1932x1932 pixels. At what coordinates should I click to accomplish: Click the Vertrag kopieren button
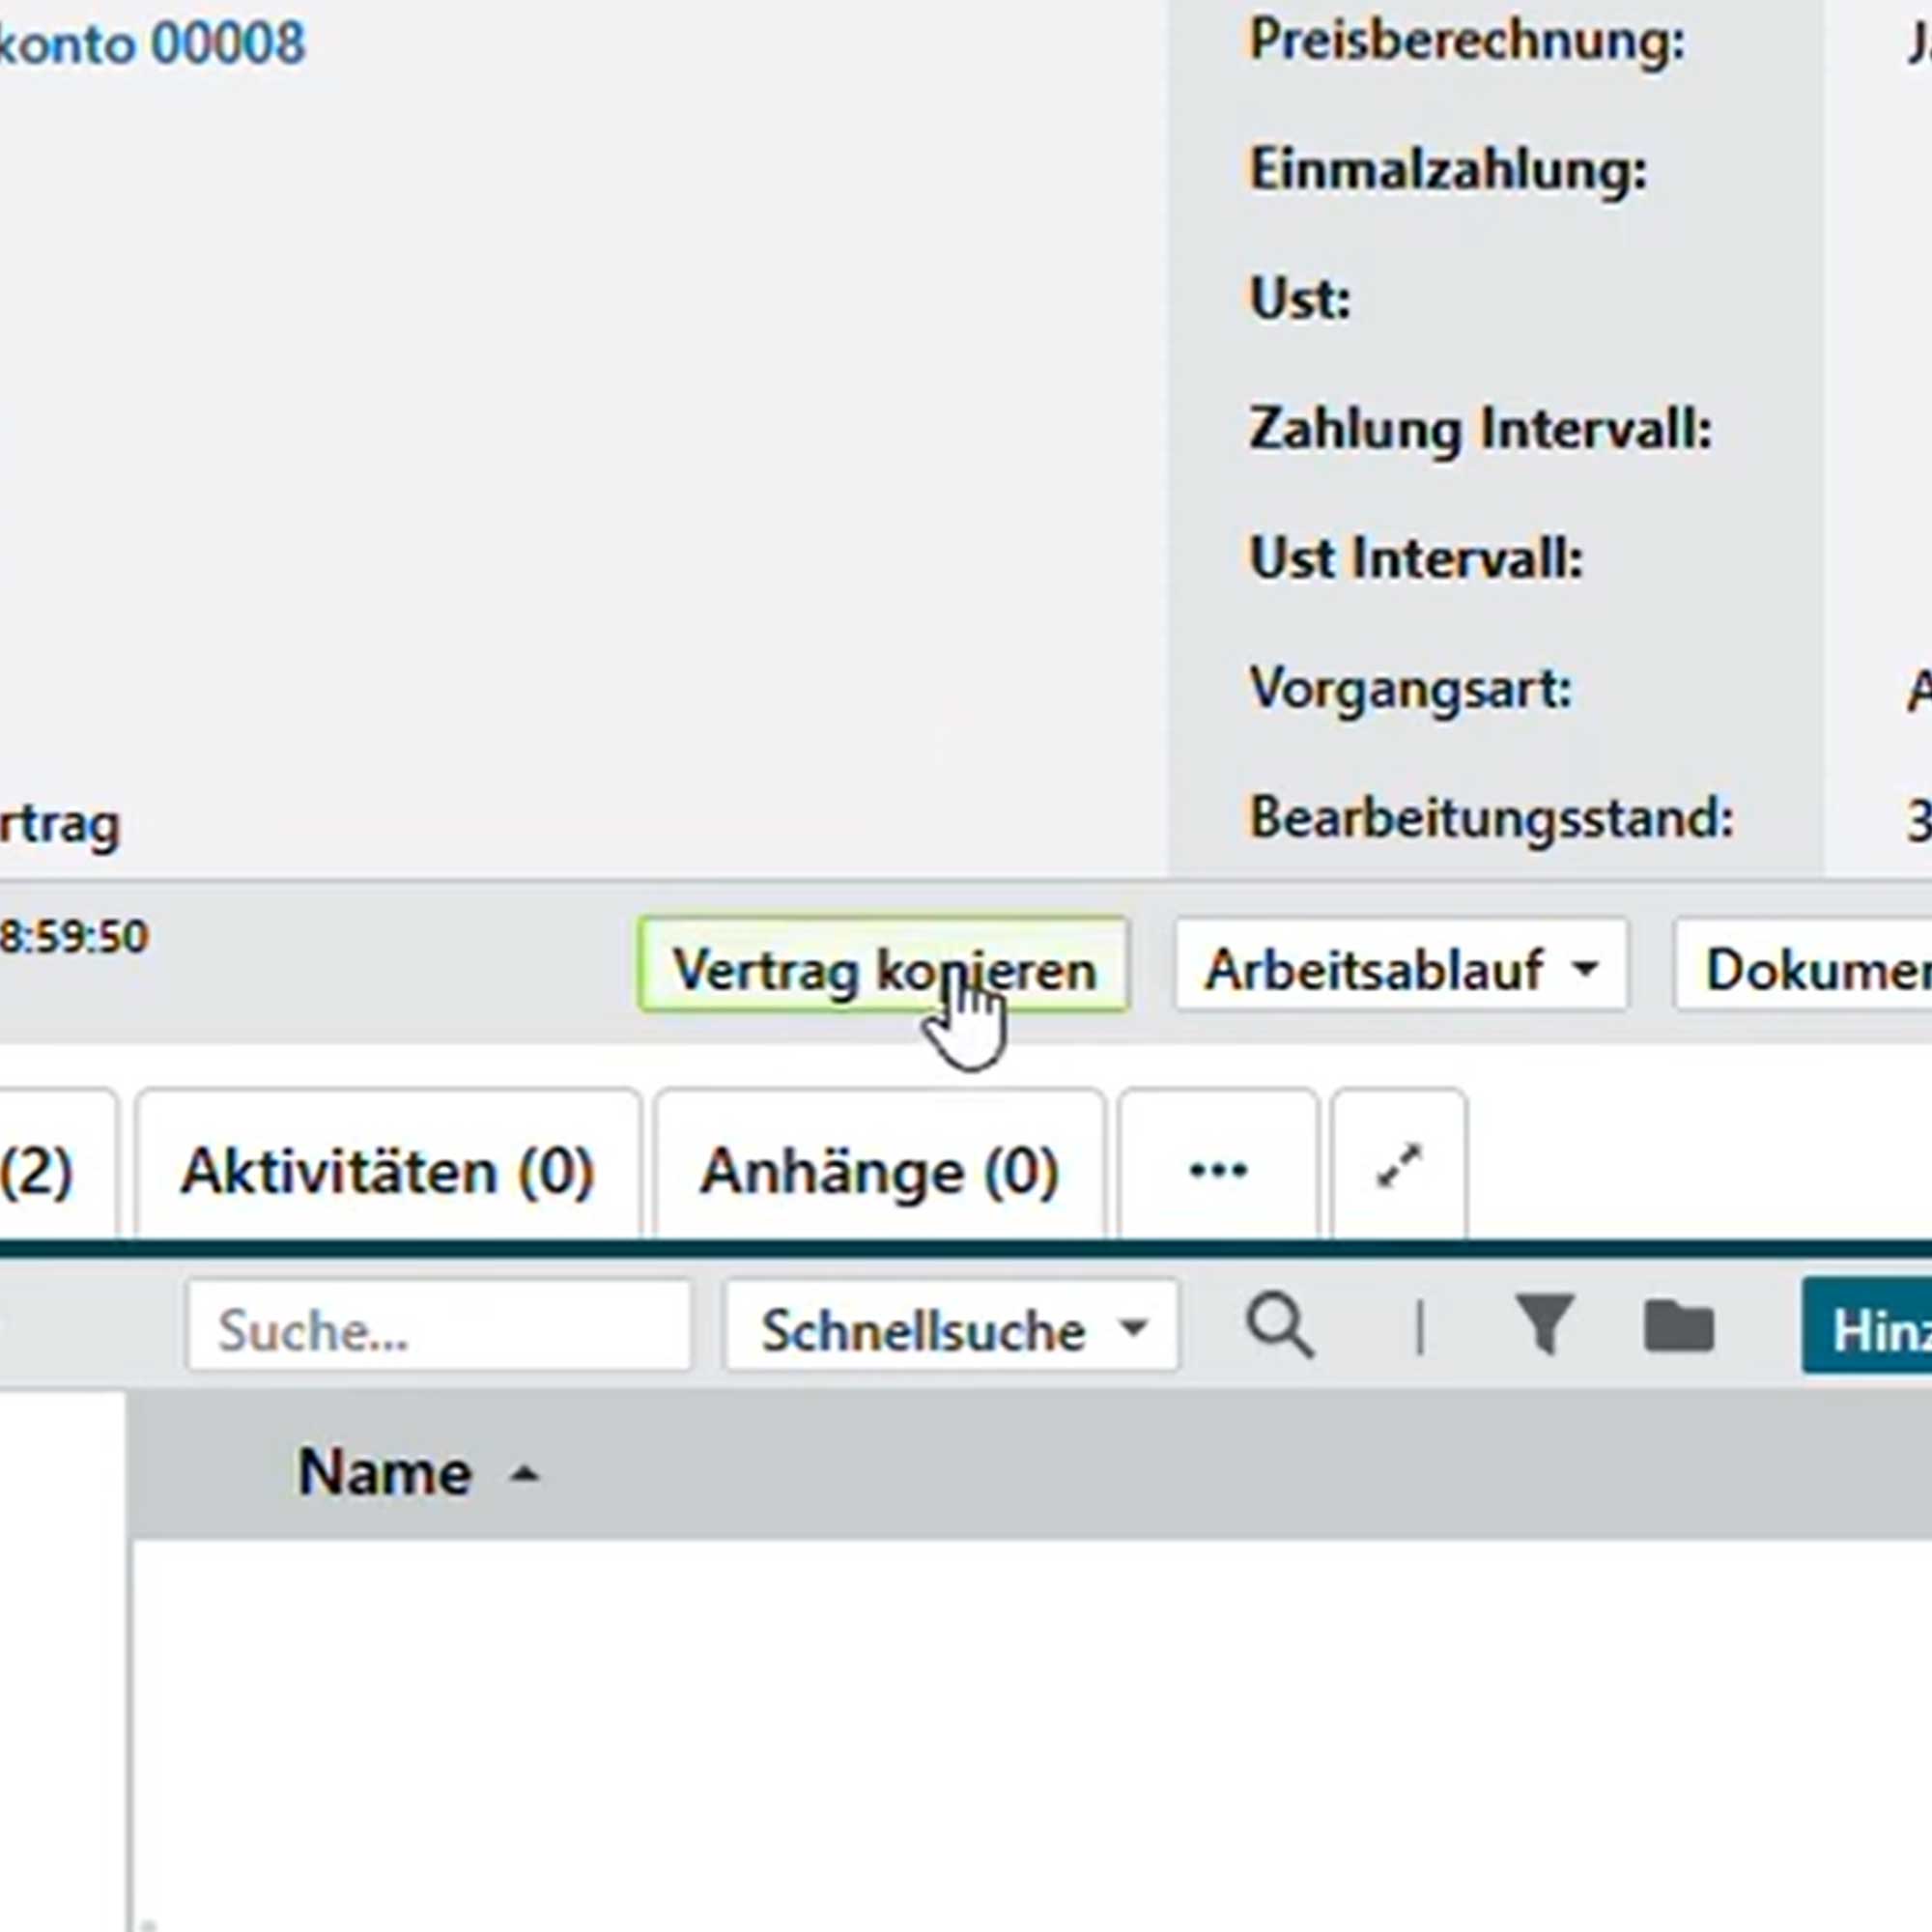tap(884, 966)
